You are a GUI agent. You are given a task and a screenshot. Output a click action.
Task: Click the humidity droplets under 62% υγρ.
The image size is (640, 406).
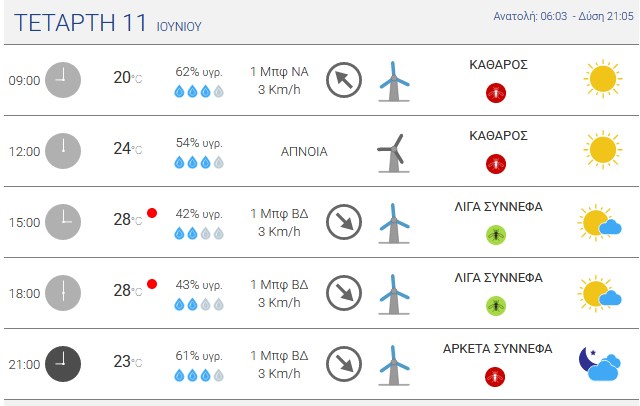tap(199, 91)
